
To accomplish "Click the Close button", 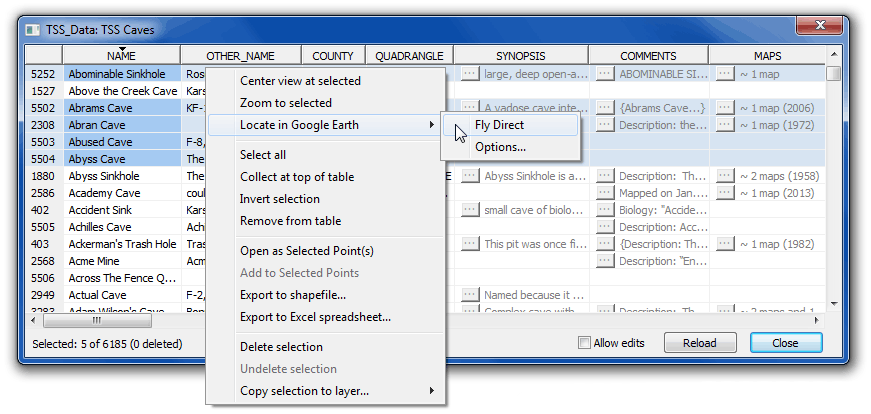I will pos(785,343).
